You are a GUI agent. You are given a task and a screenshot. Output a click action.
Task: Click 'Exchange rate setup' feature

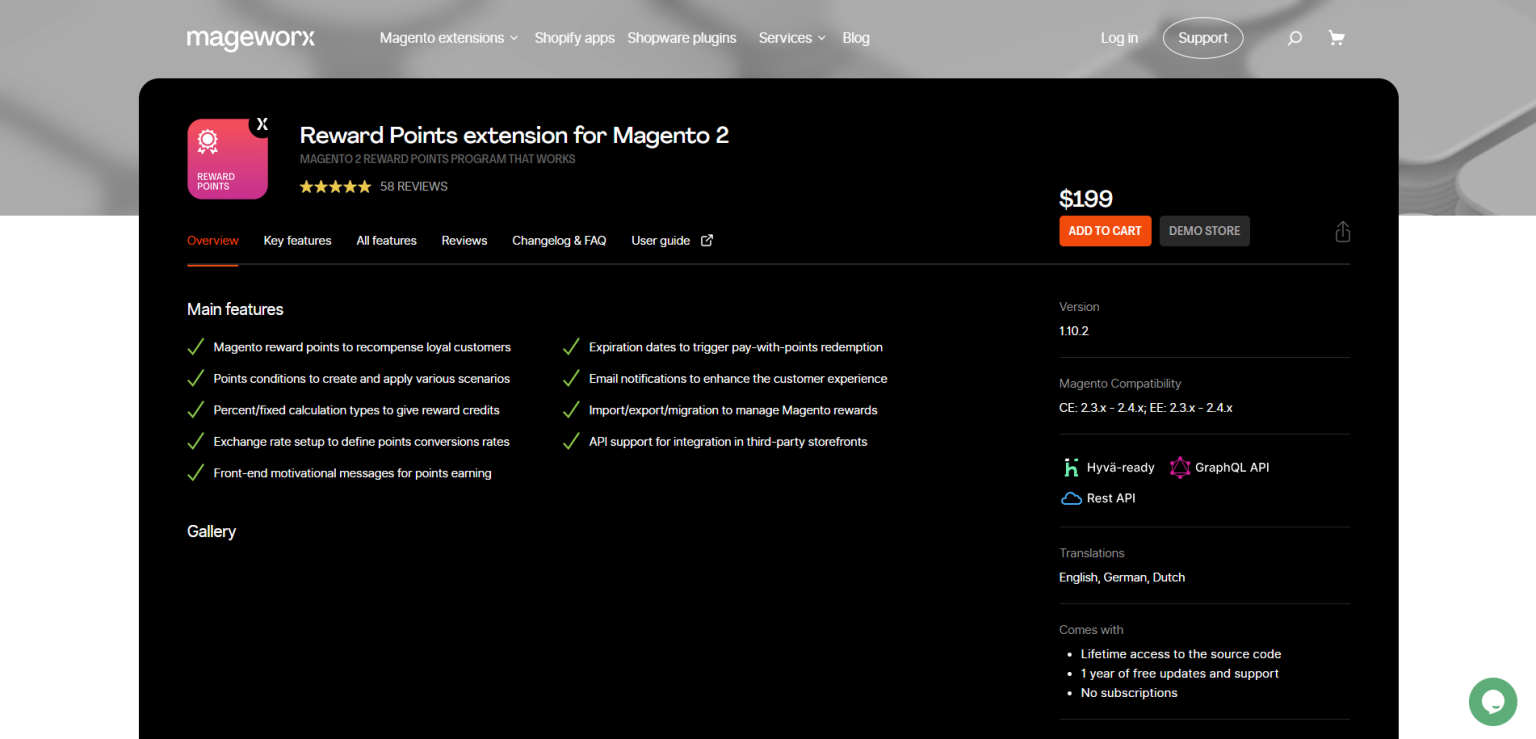point(361,442)
